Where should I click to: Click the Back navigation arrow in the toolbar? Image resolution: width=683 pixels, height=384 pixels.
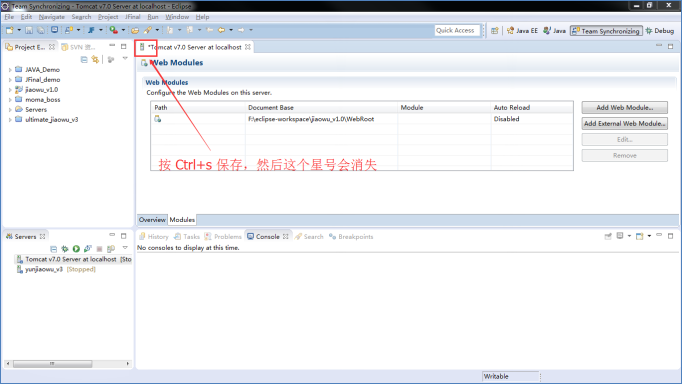click(221, 30)
